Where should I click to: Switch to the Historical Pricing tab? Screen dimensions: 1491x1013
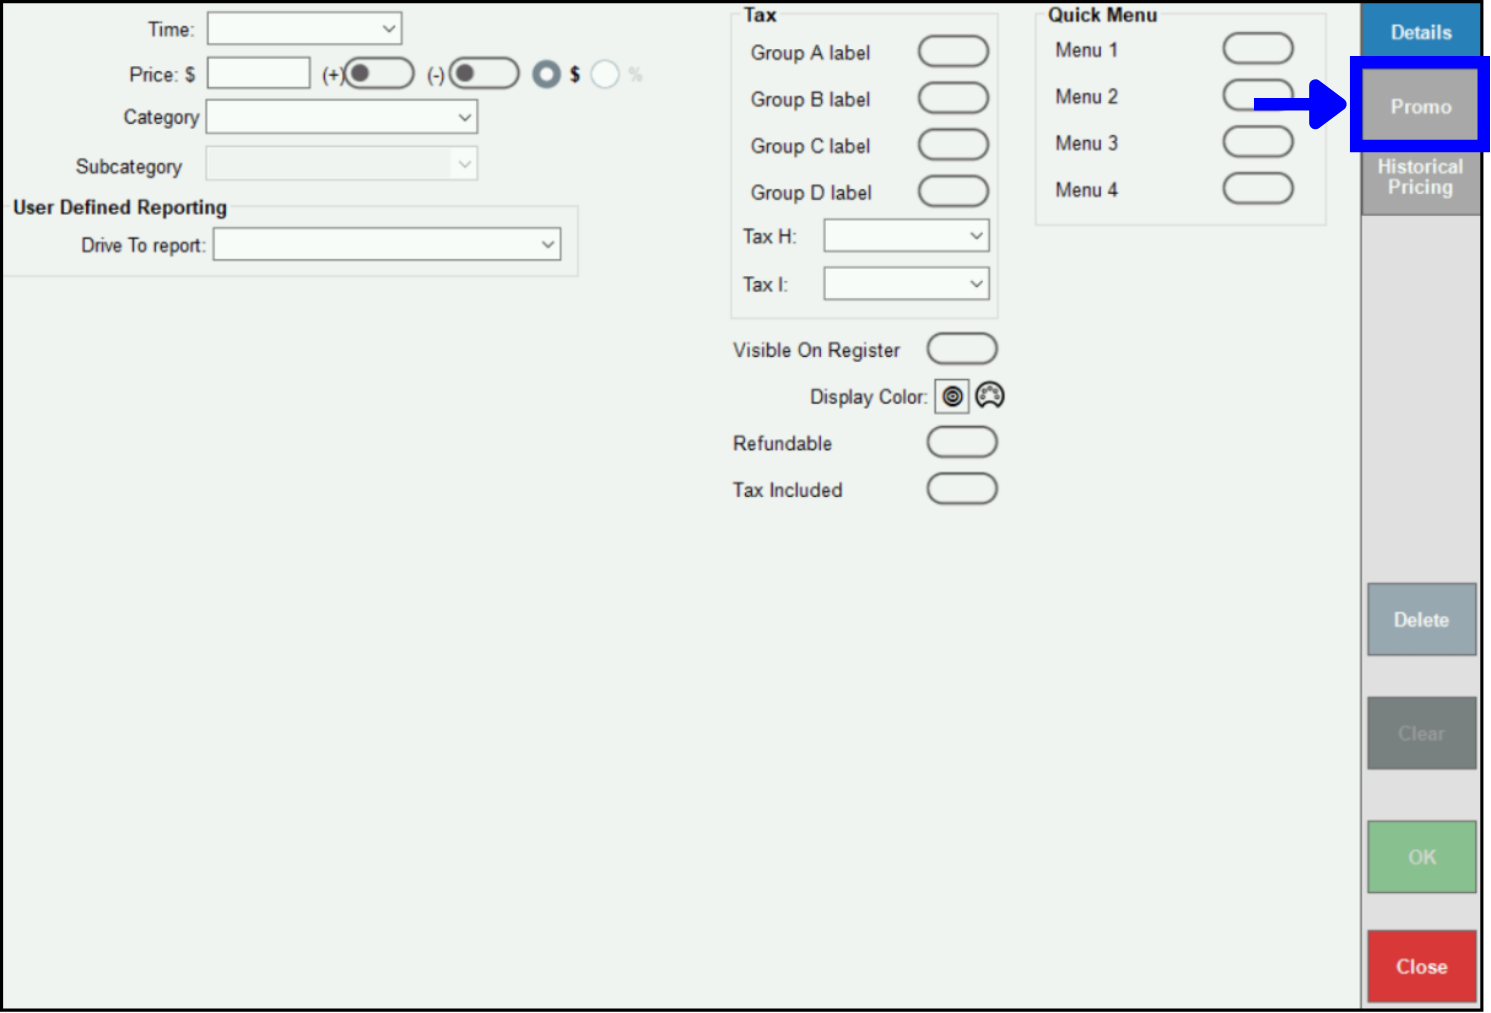point(1420,178)
